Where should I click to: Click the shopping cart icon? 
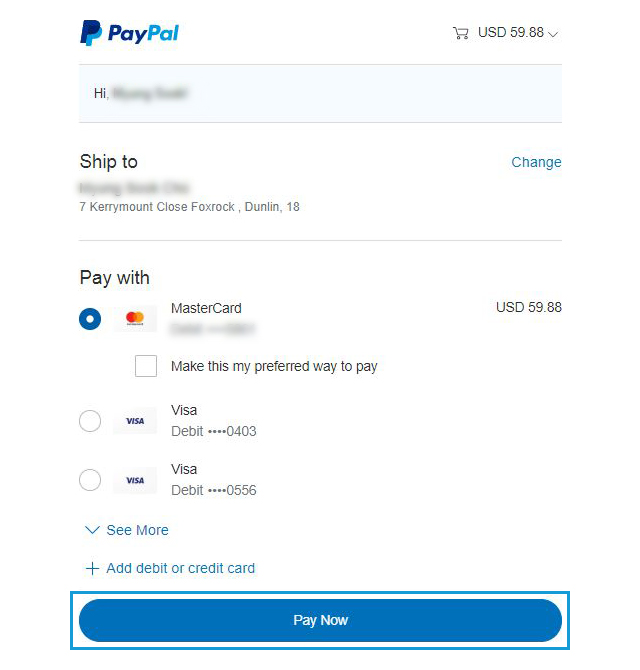click(x=461, y=33)
